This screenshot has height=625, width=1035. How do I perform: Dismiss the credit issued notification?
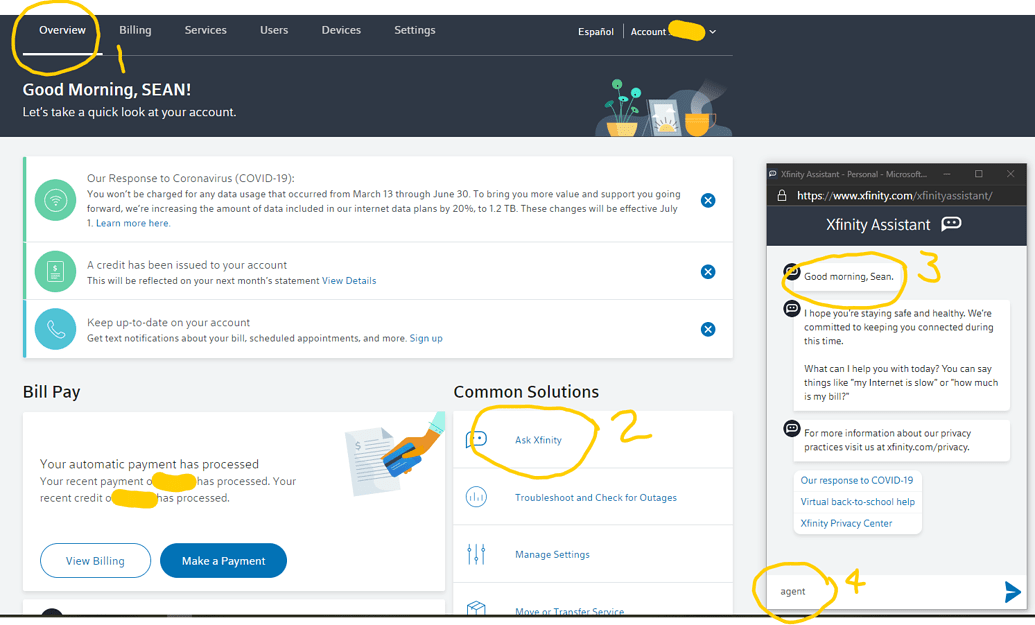[708, 271]
